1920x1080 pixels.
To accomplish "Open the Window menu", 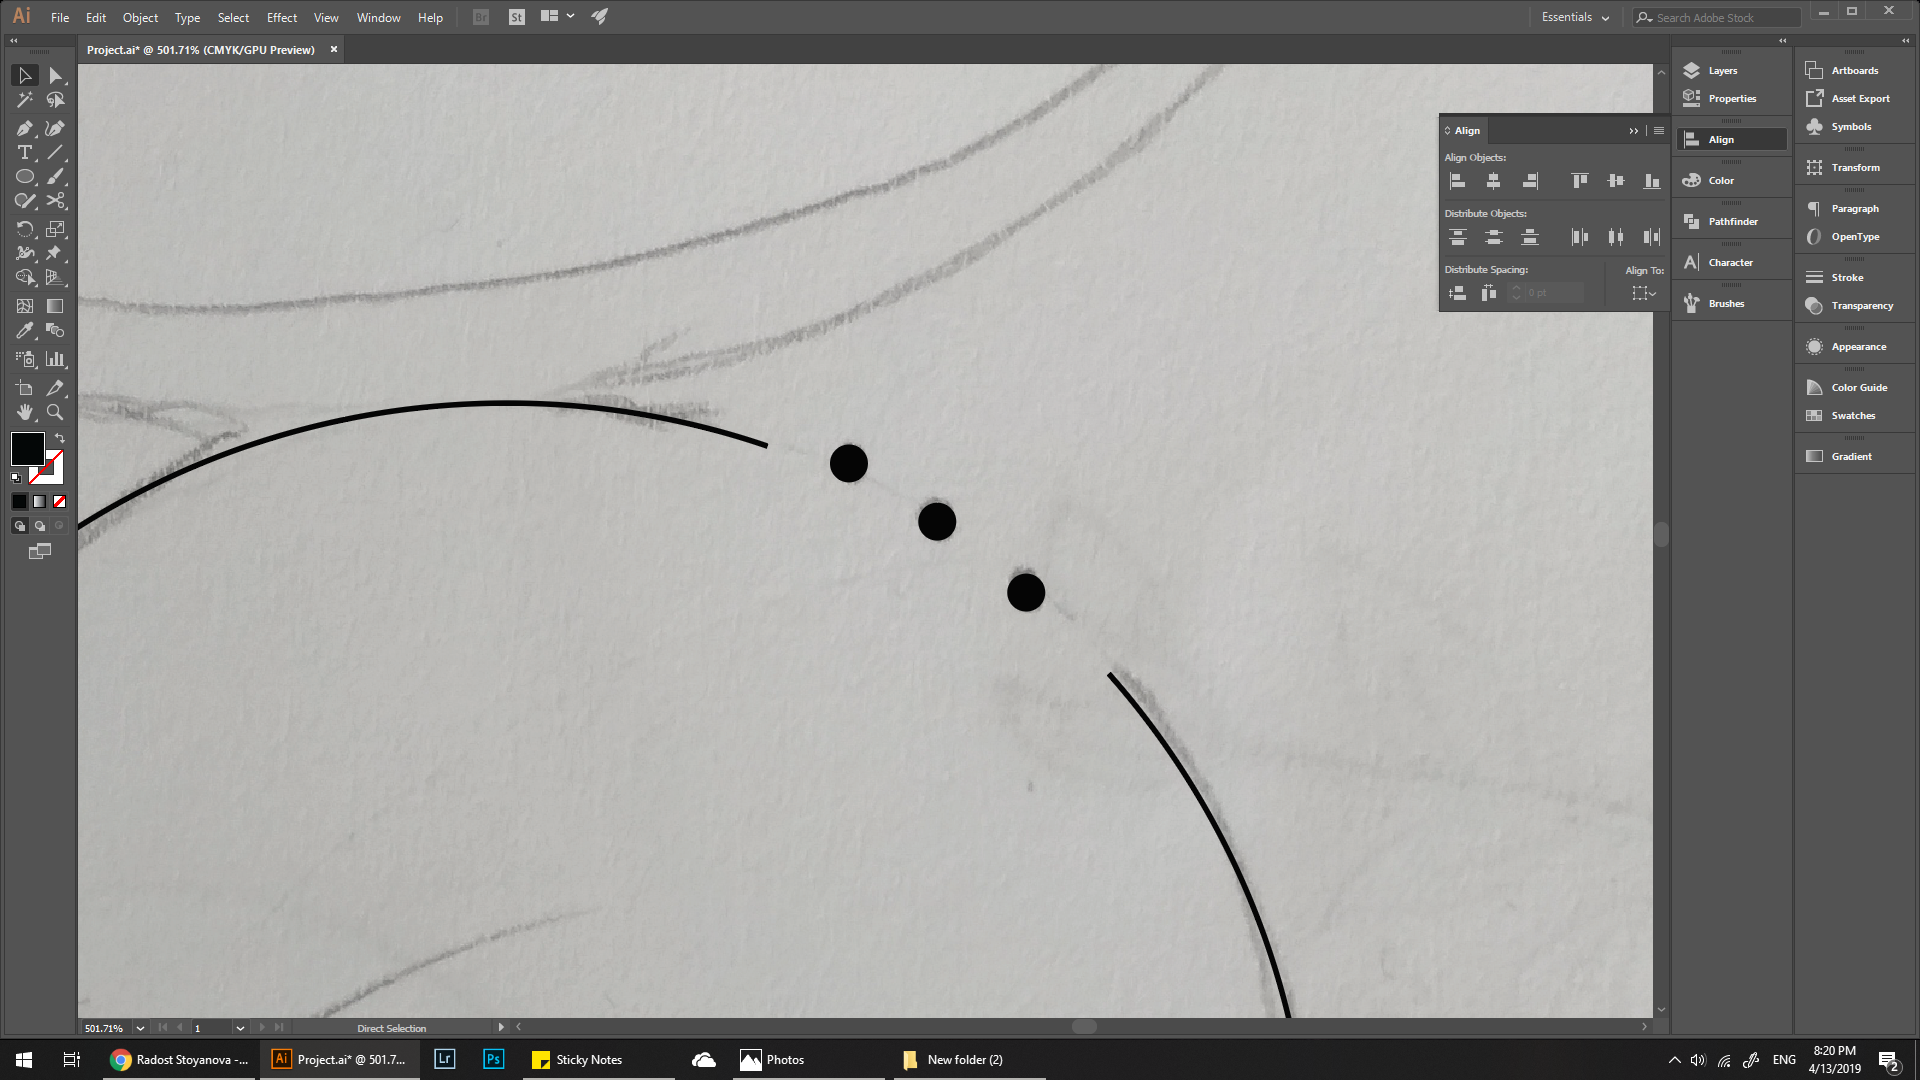I will click(x=378, y=18).
